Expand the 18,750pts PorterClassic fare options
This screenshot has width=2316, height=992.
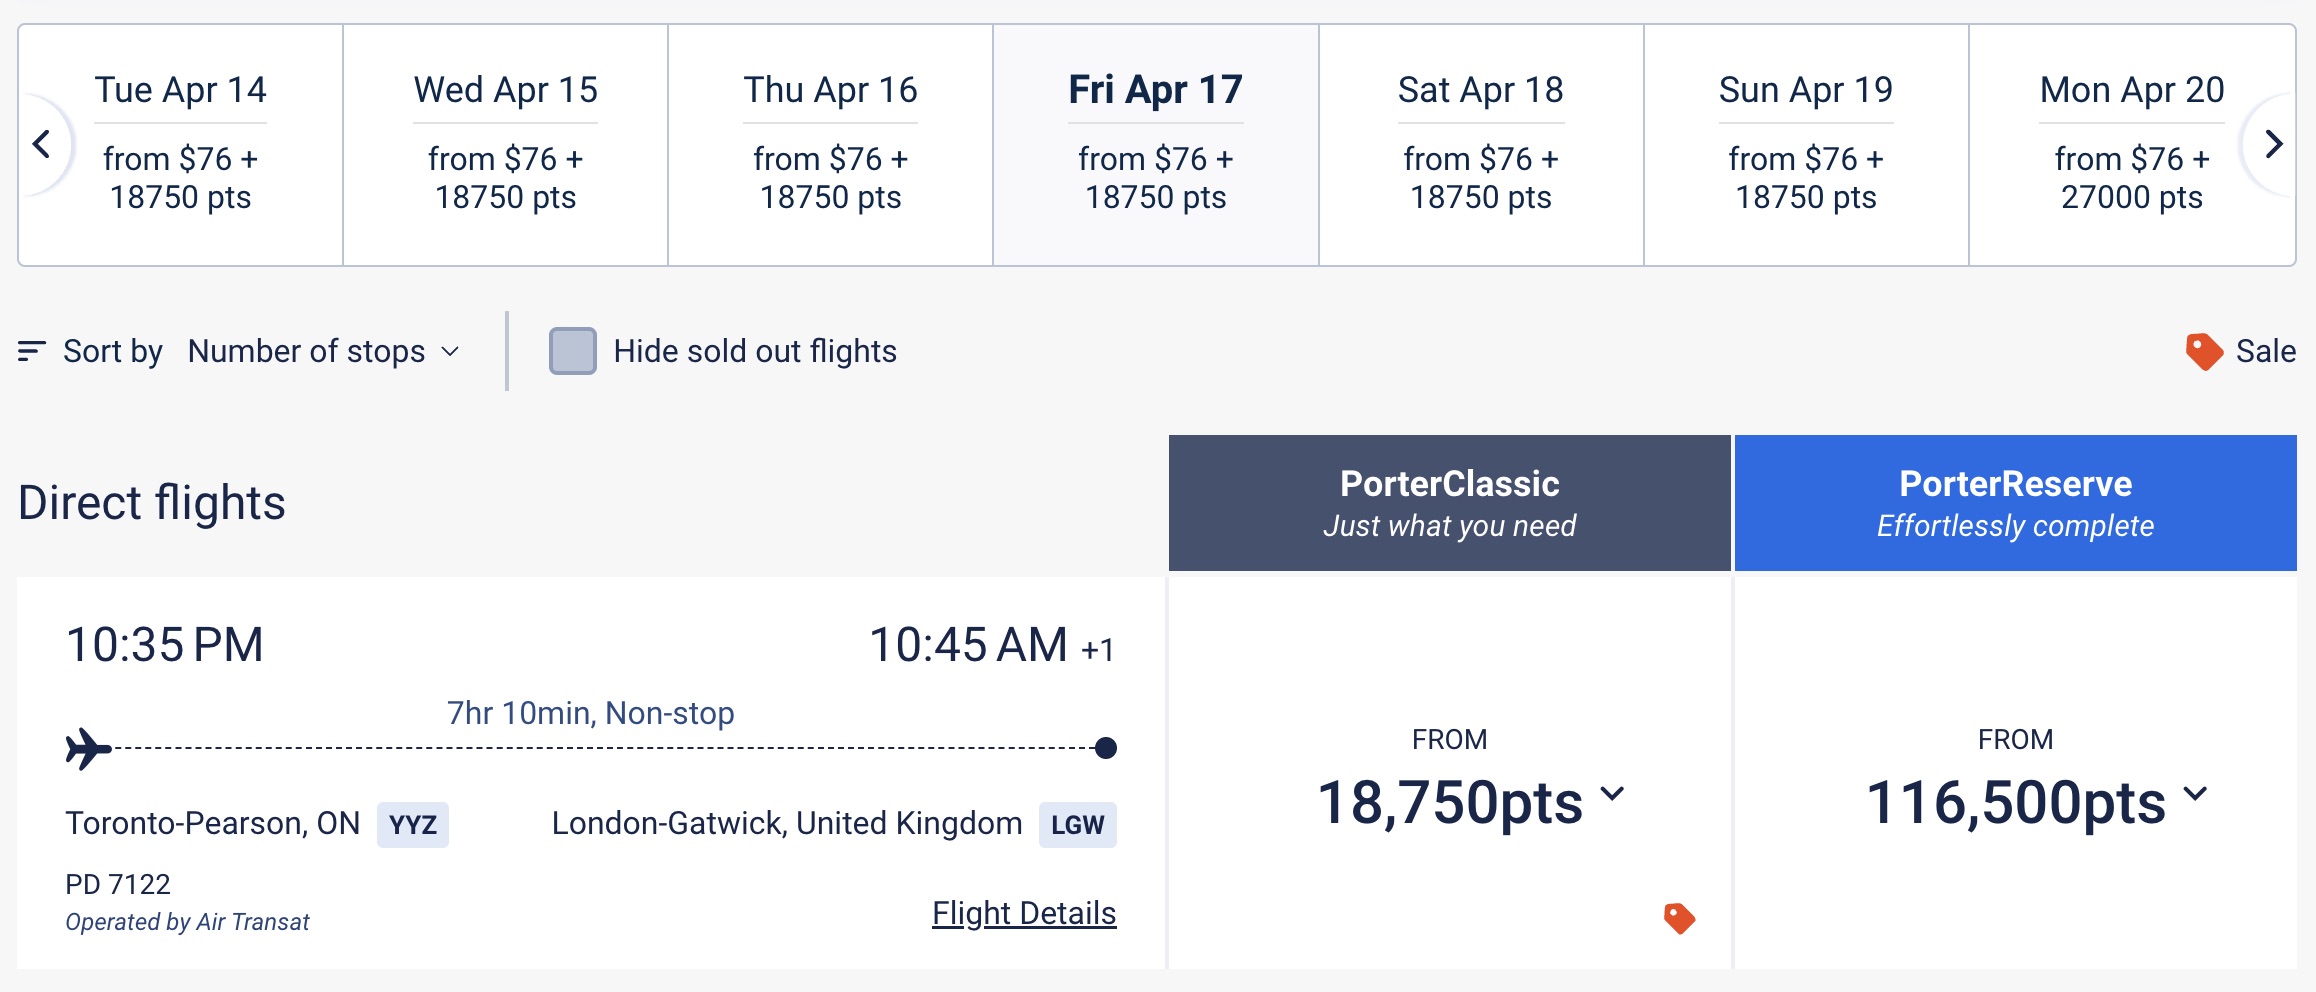[1612, 794]
